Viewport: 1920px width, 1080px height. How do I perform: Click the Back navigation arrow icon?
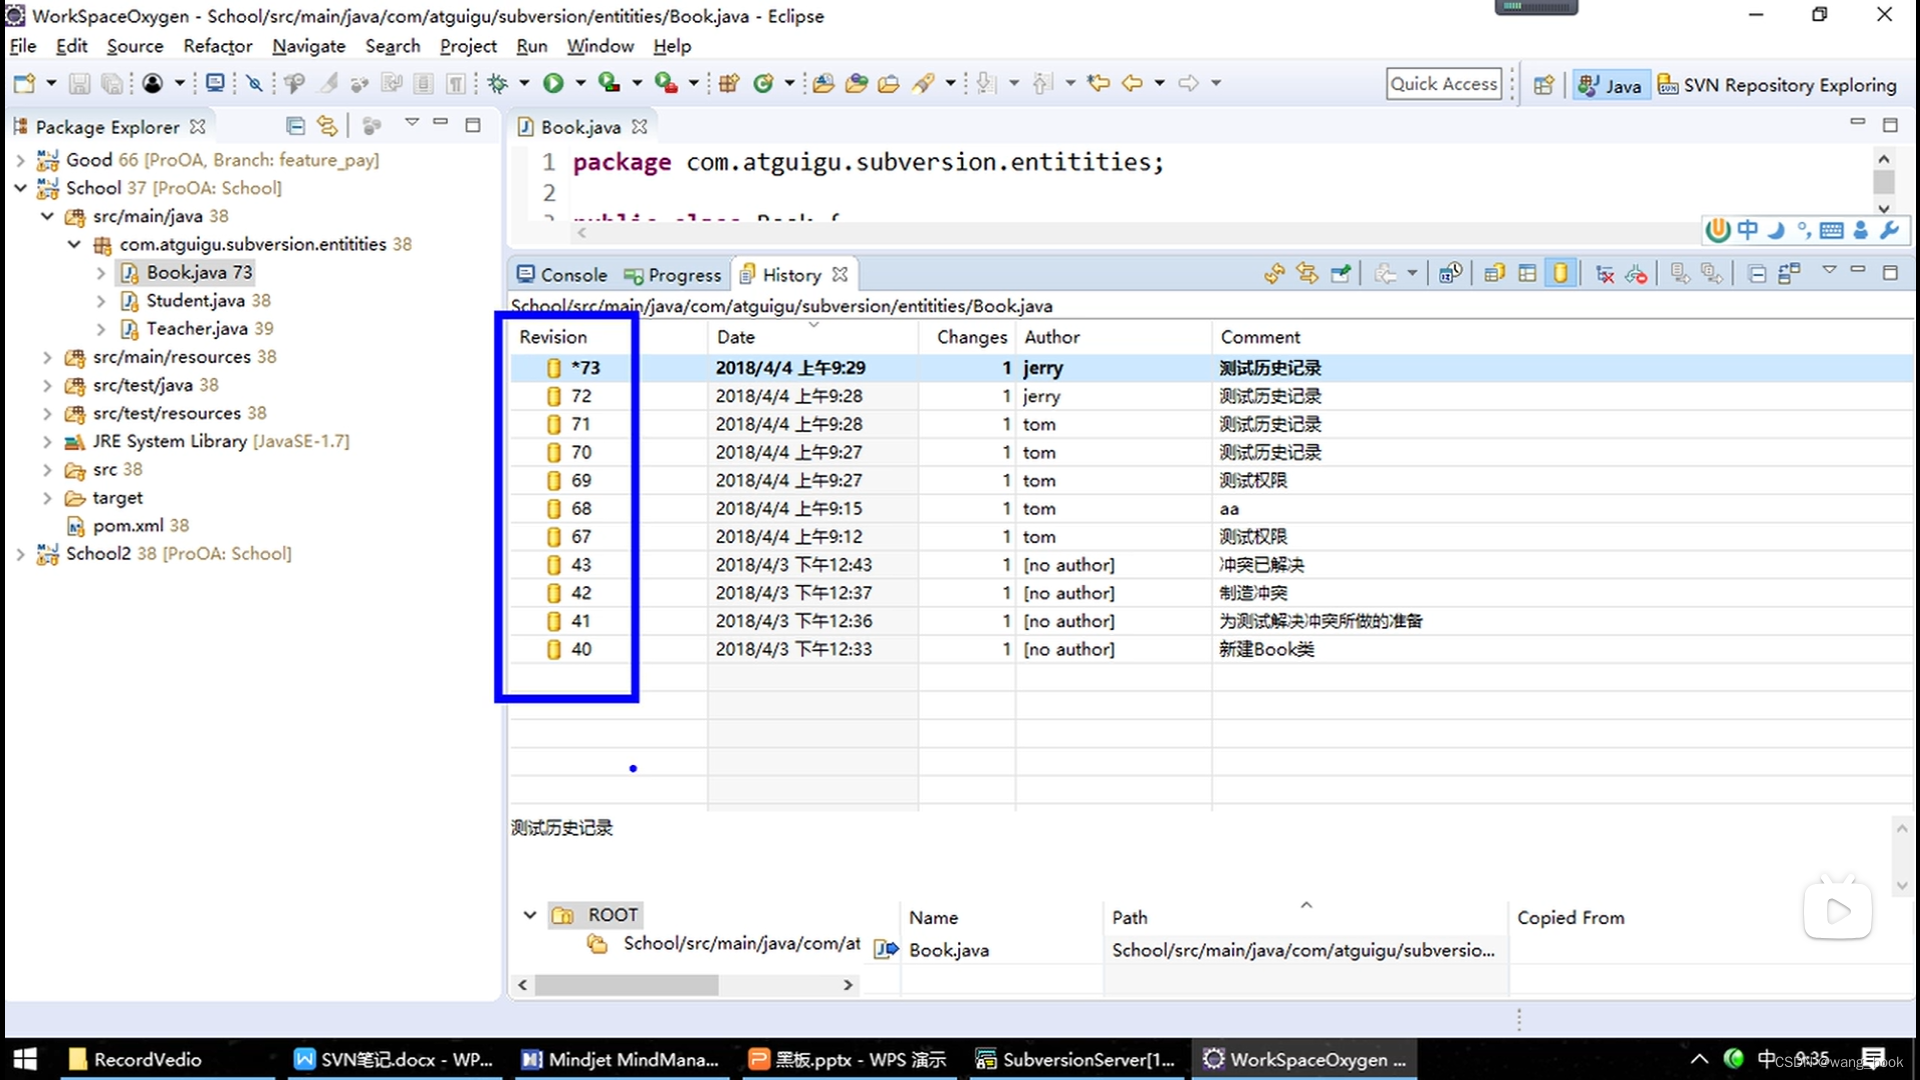[1132, 83]
